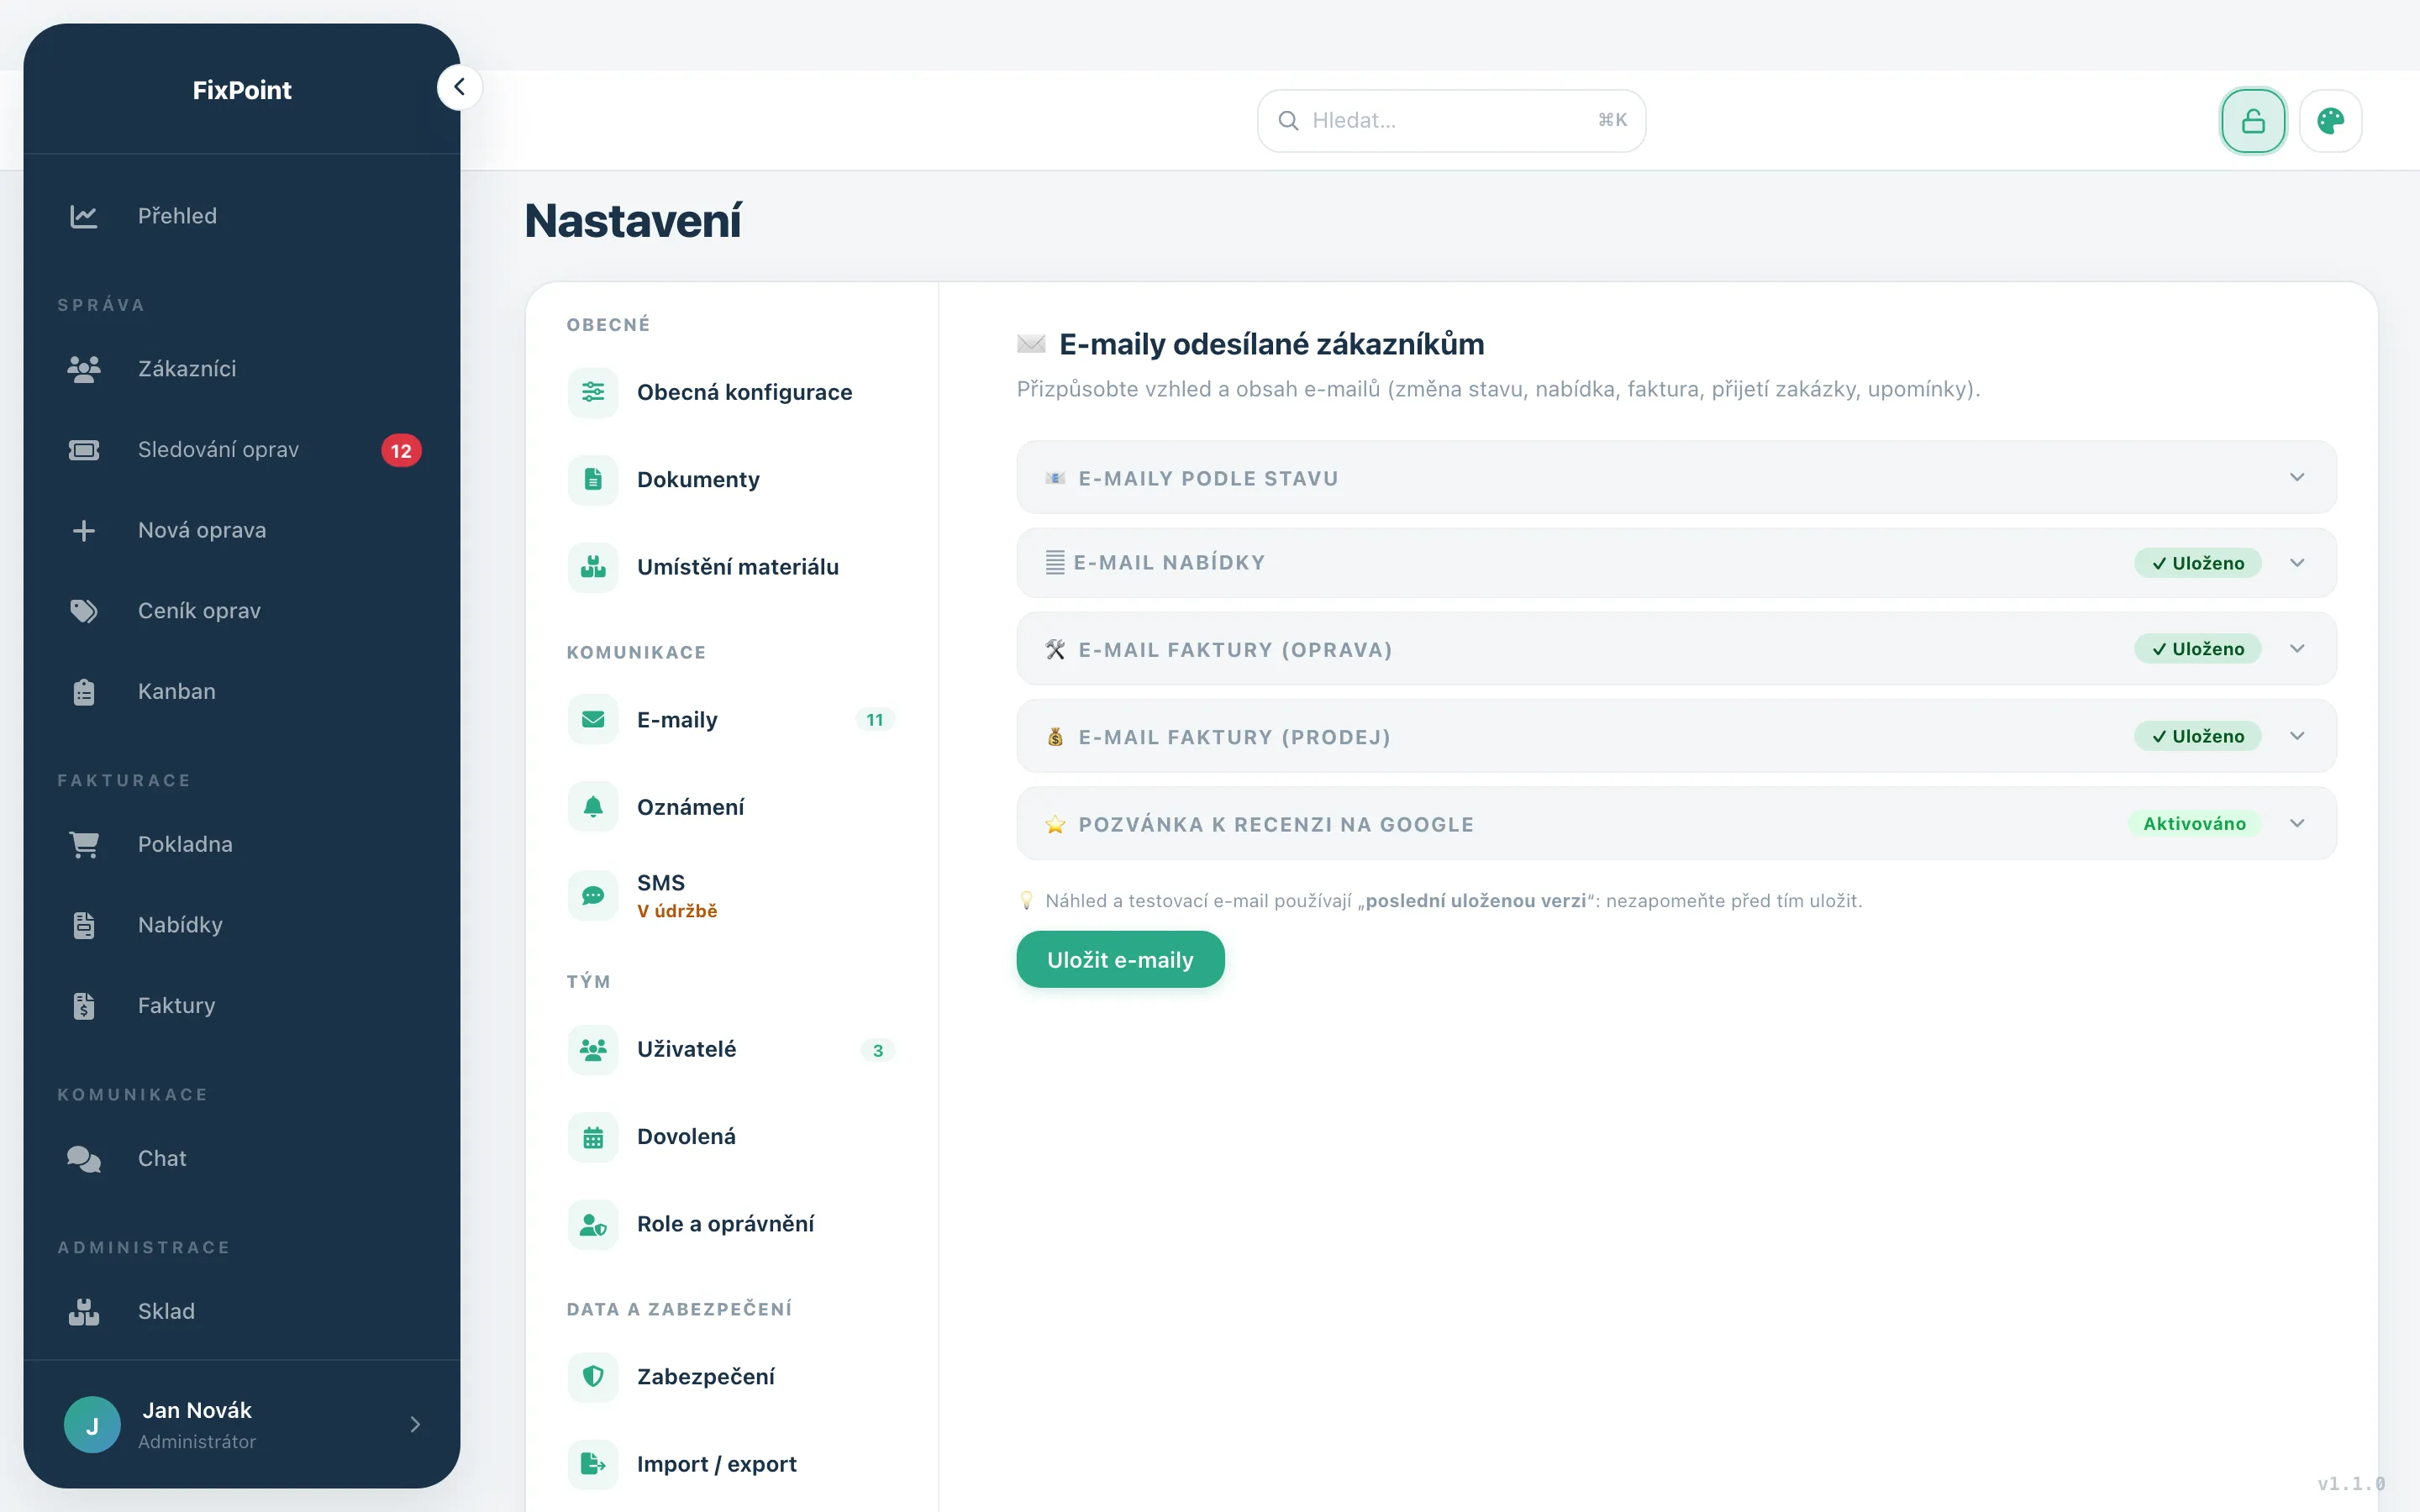
Task: Collapse the sidebar with the arrow button
Action: 459,87
